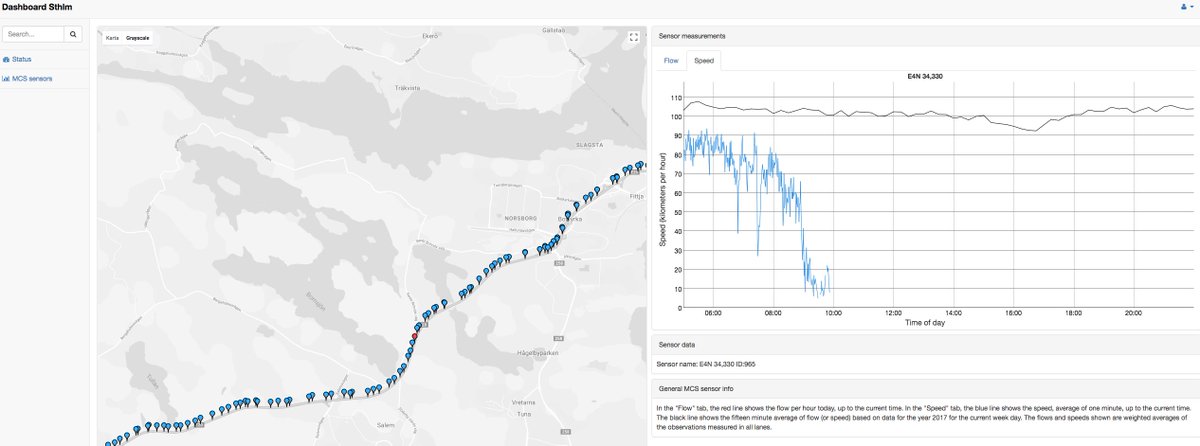1200x446 pixels.
Task: Open the MCS sensors page link
Action: [x=32, y=78]
